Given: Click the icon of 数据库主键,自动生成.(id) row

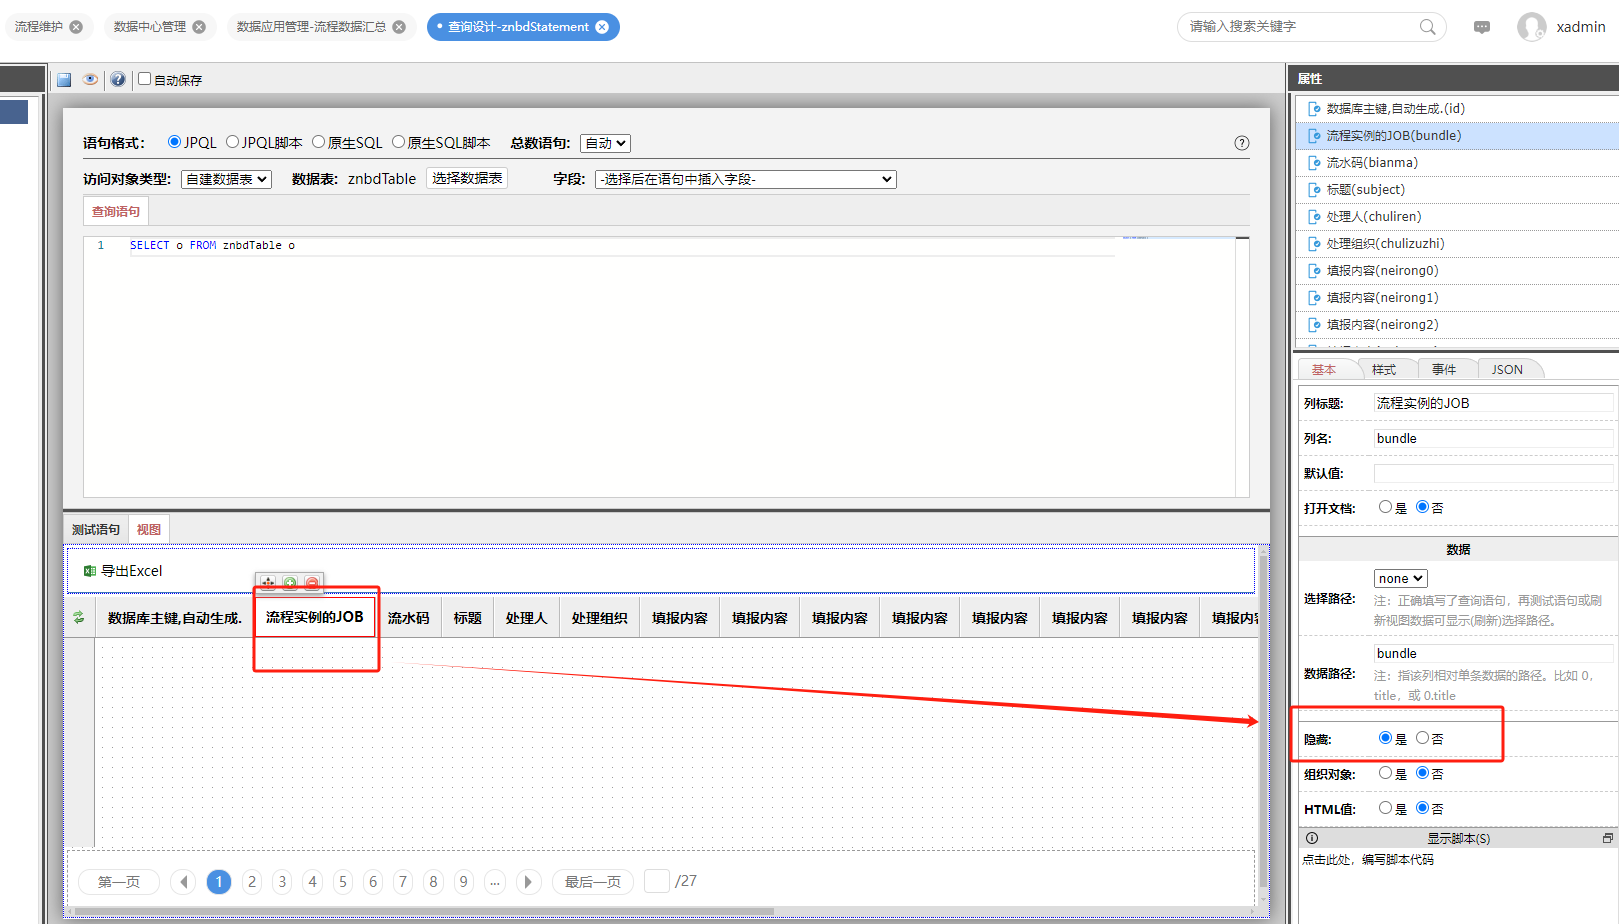Looking at the screenshot, I should [1315, 109].
